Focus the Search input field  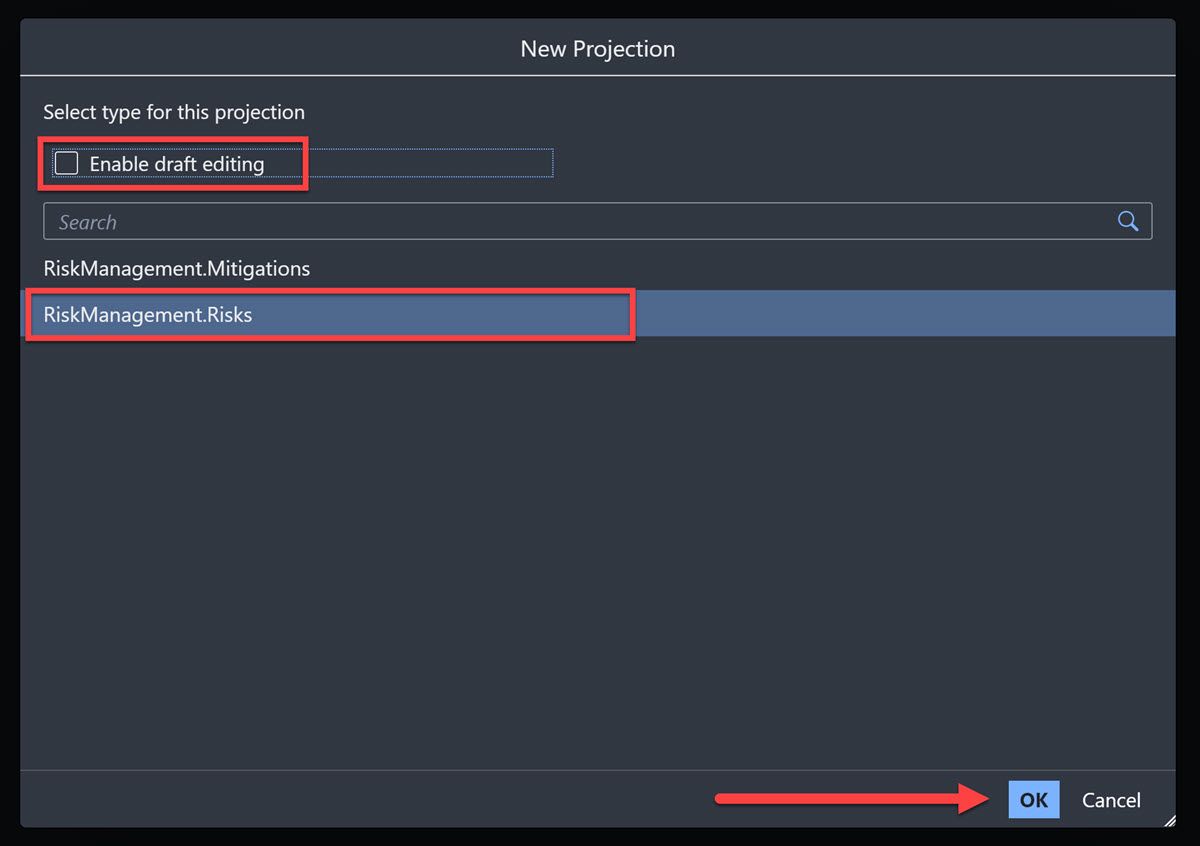(x=597, y=222)
